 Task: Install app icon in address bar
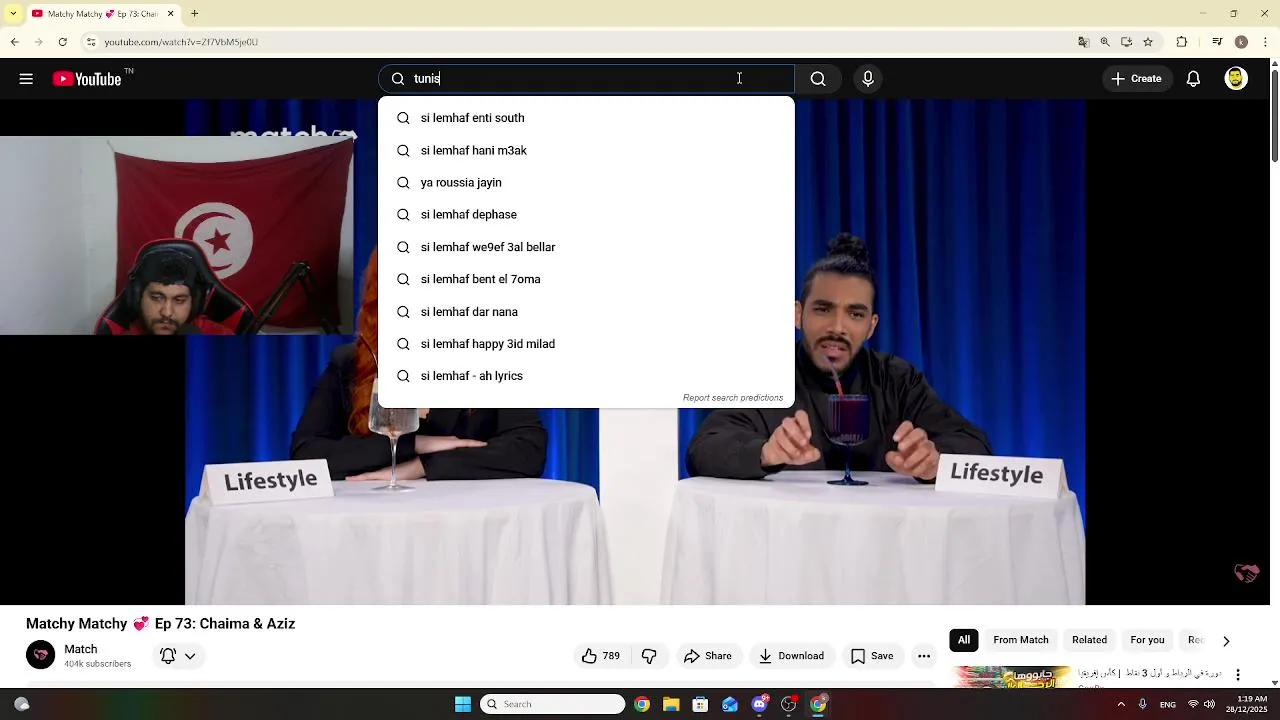pos(1126,42)
